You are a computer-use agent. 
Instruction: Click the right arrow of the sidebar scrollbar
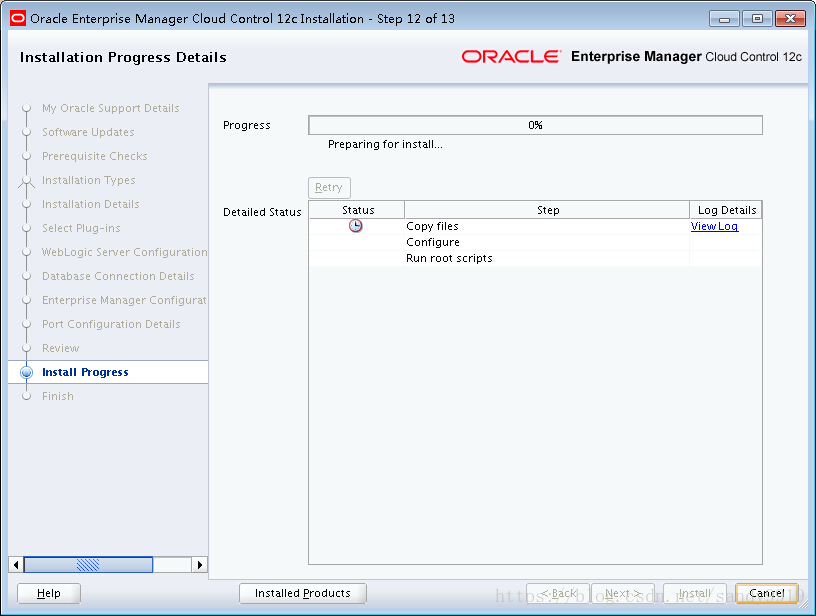tap(200, 564)
